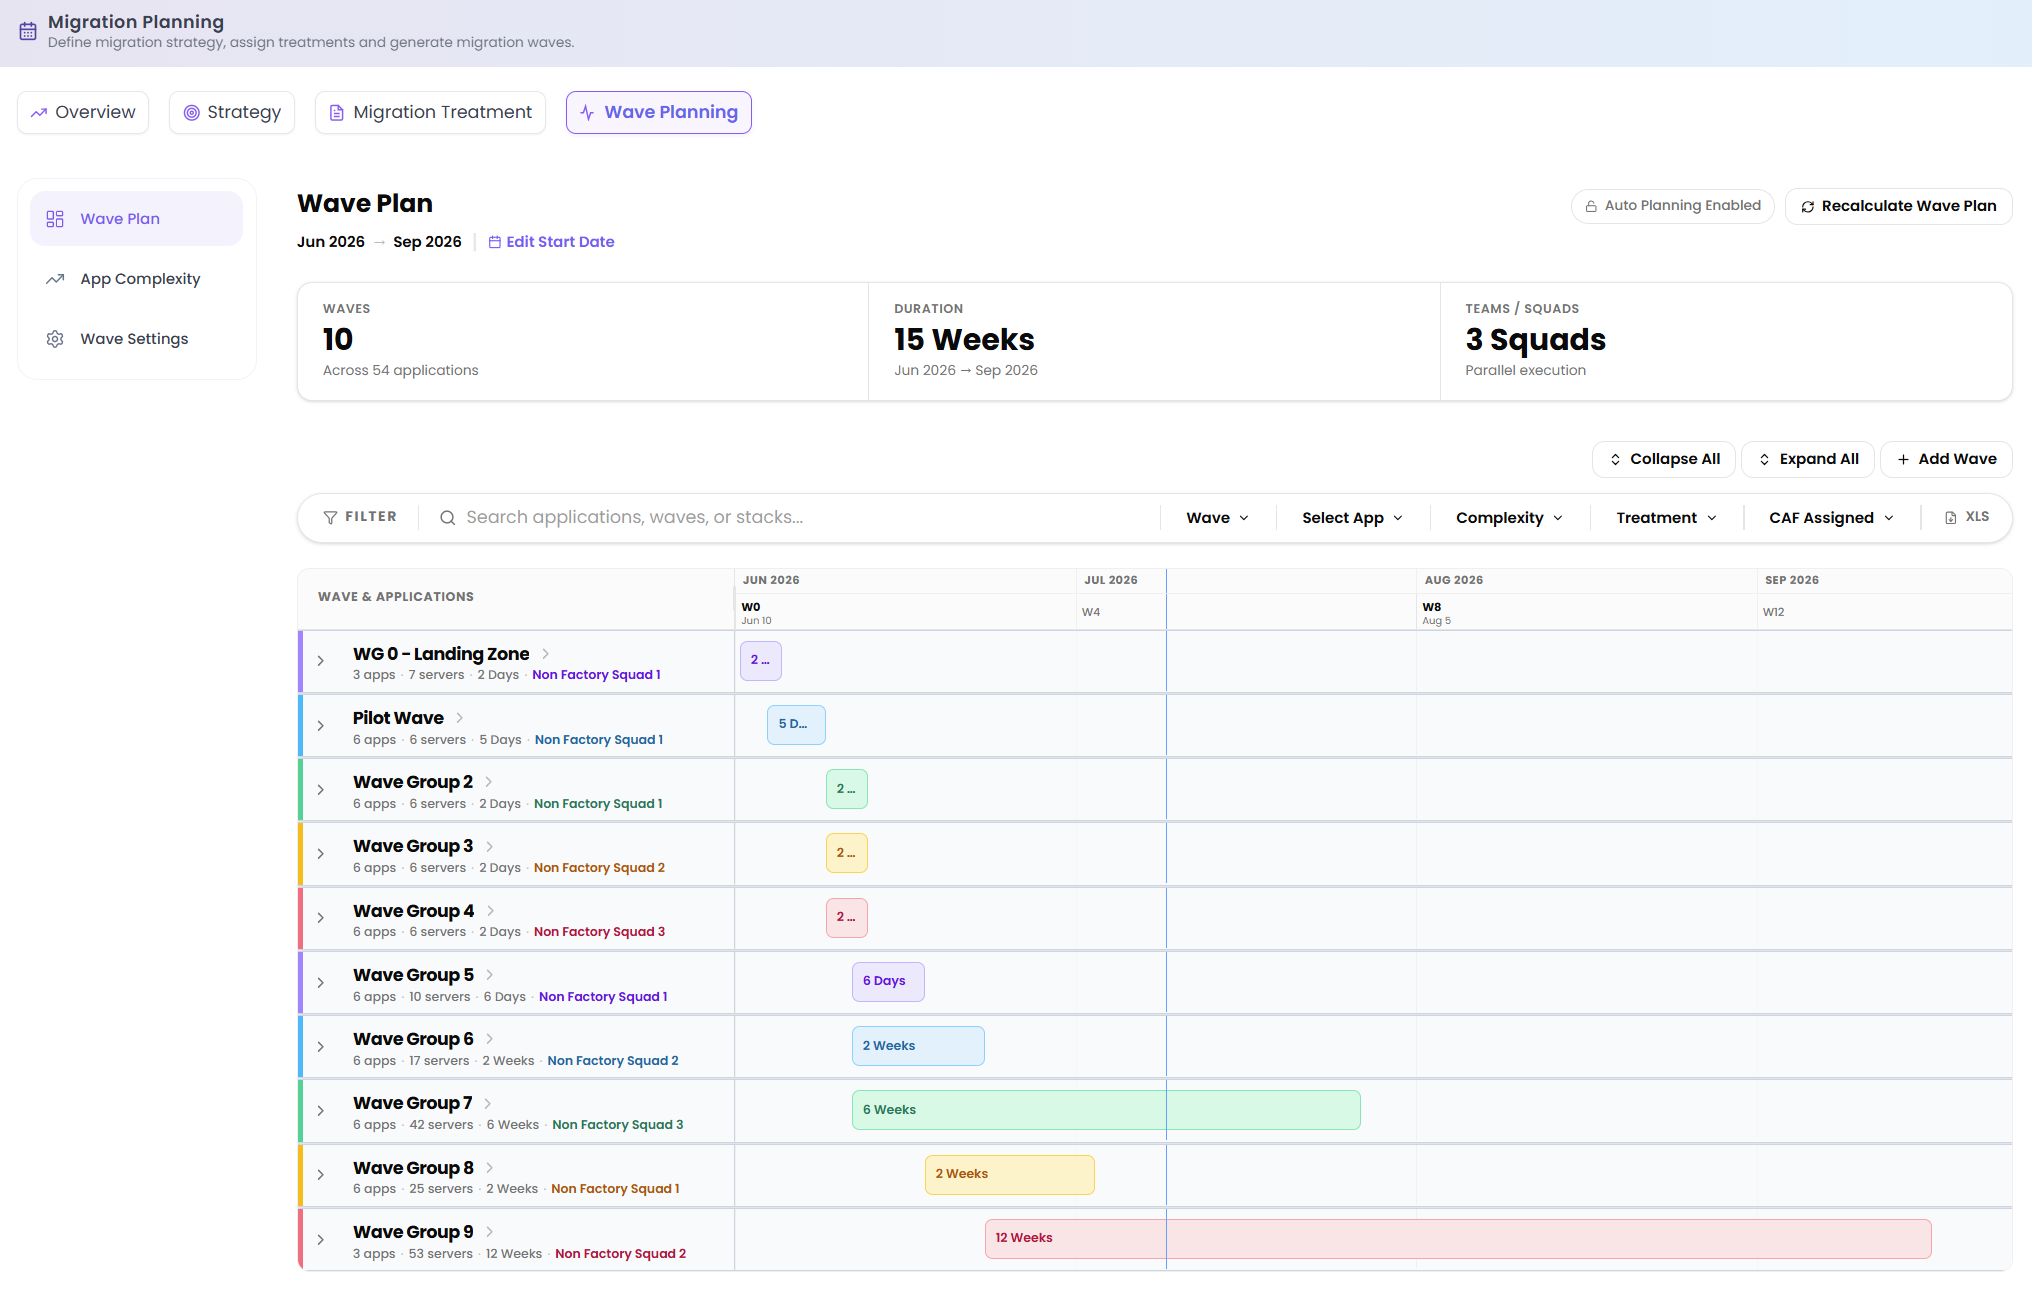Expand the Wave Group 8 row
The height and width of the screenshot is (1289, 2032).
321,1175
